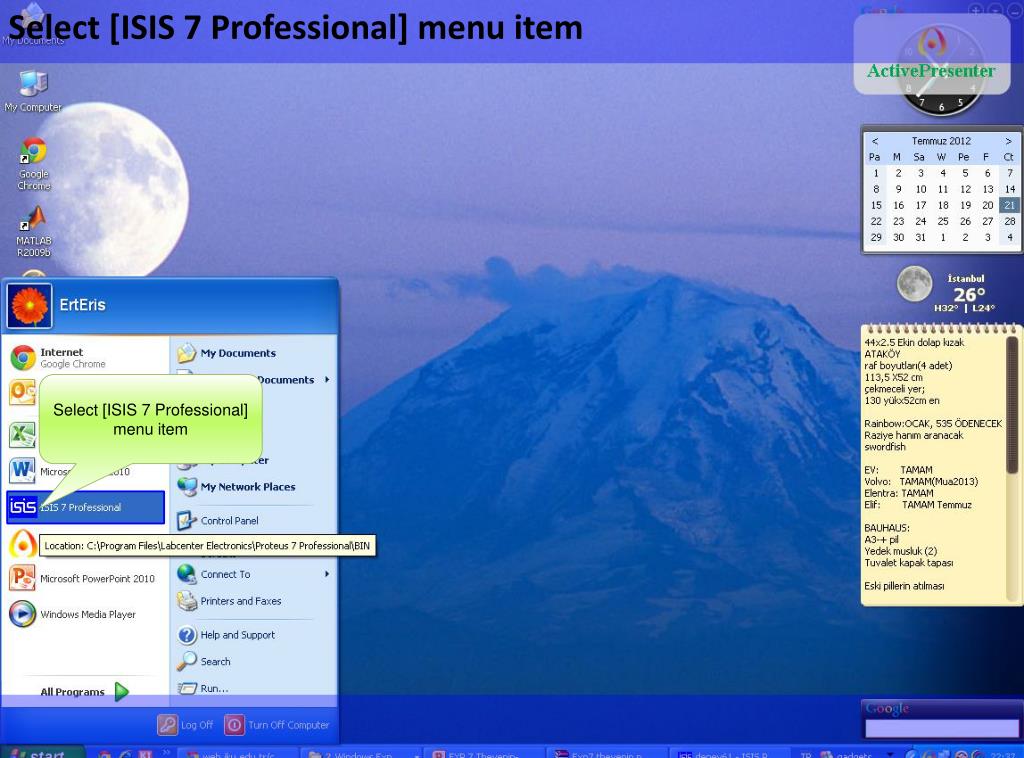Image resolution: width=1024 pixels, height=758 pixels.
Task: Launch Windows Media Player
Action: (85, 614)
